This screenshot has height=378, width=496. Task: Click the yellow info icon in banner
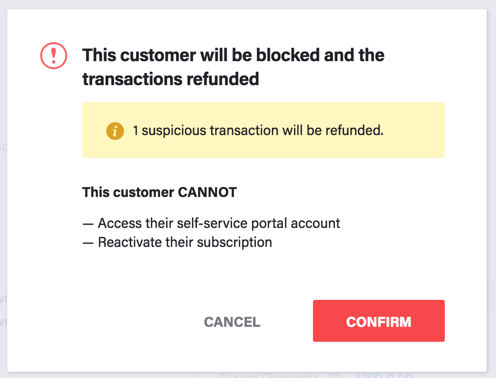click(x=115, y=131)
